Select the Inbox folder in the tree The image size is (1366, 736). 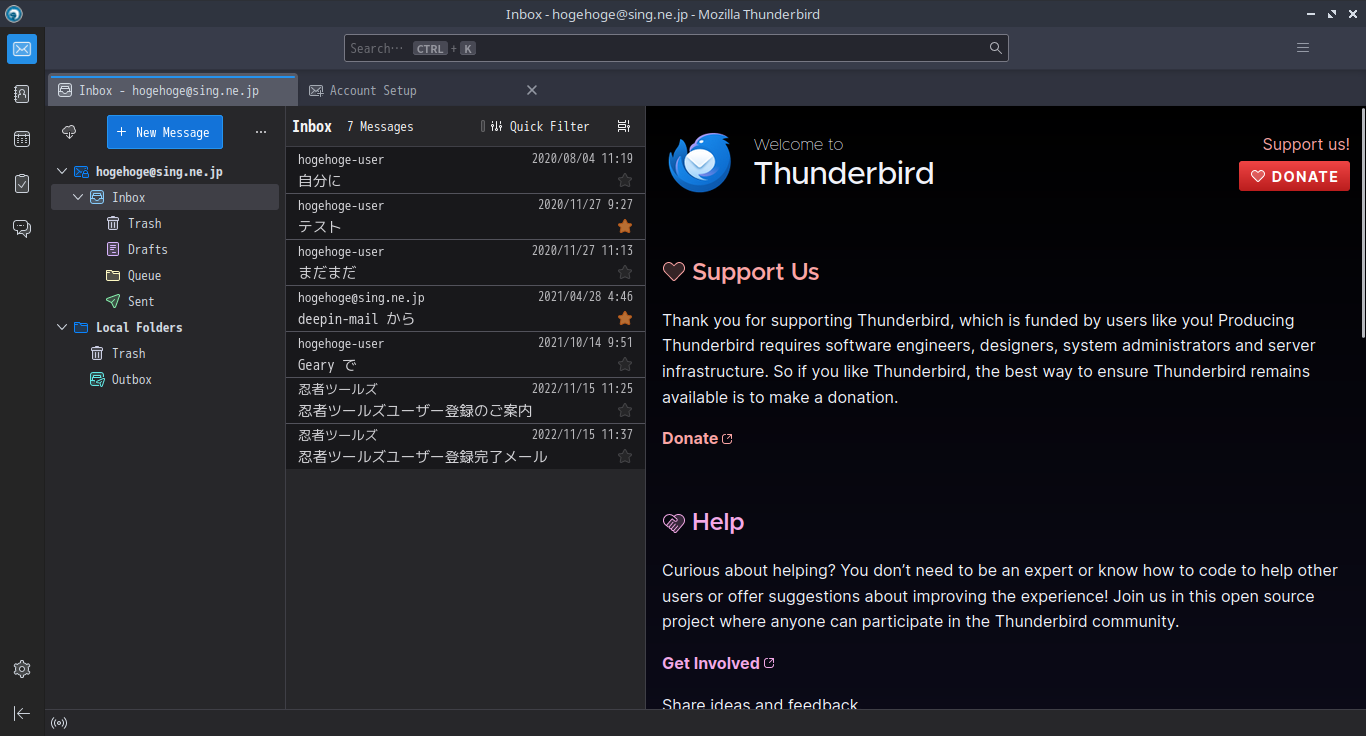[x=165, y=198]
